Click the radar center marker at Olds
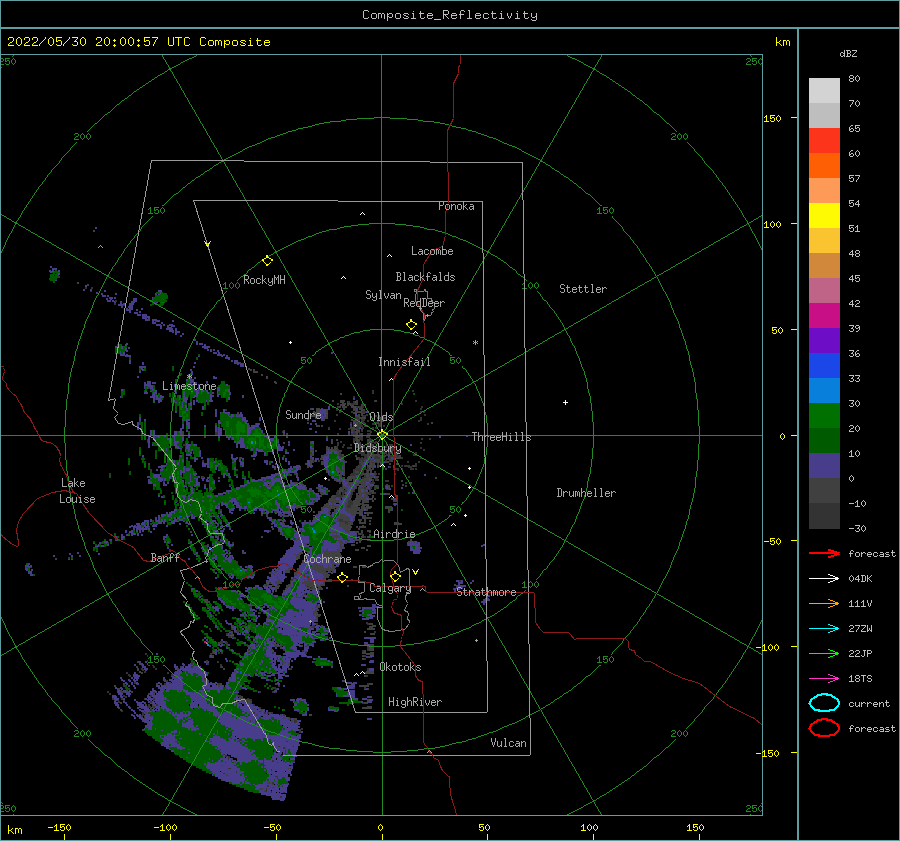Screen dimensions: 900x841 [x=382, y=435]
